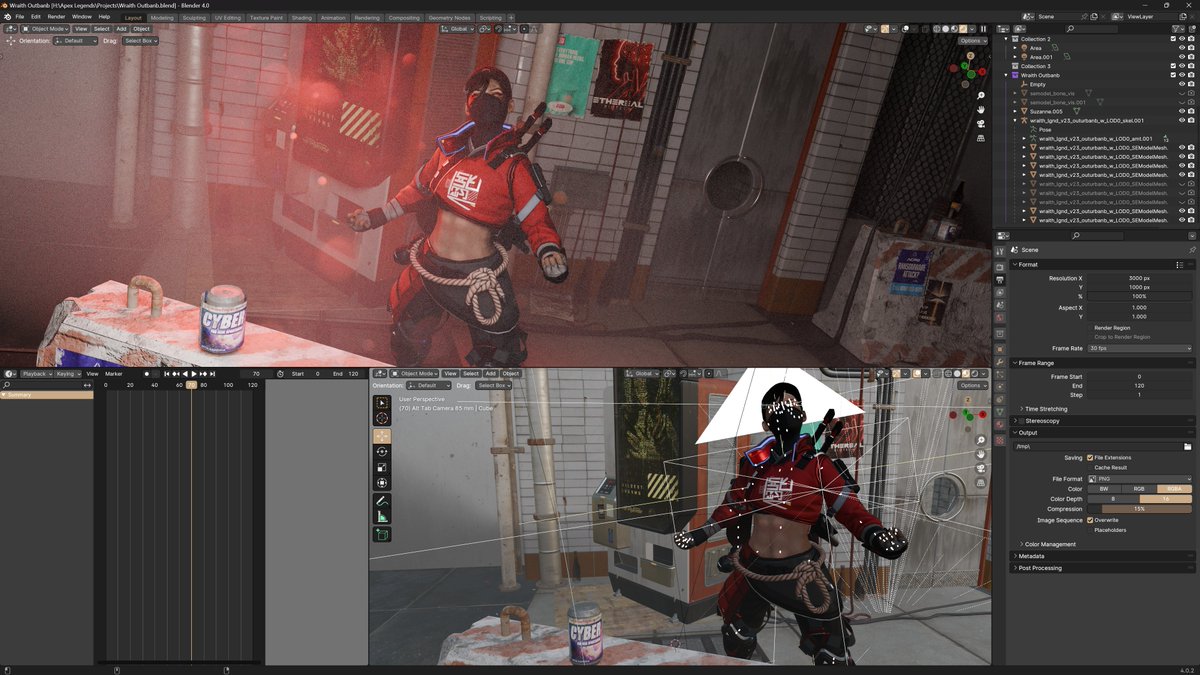Toggle auto keying record button
Image resolution: width=1200 pixels, height=675 pixels.
coord(146,373)
